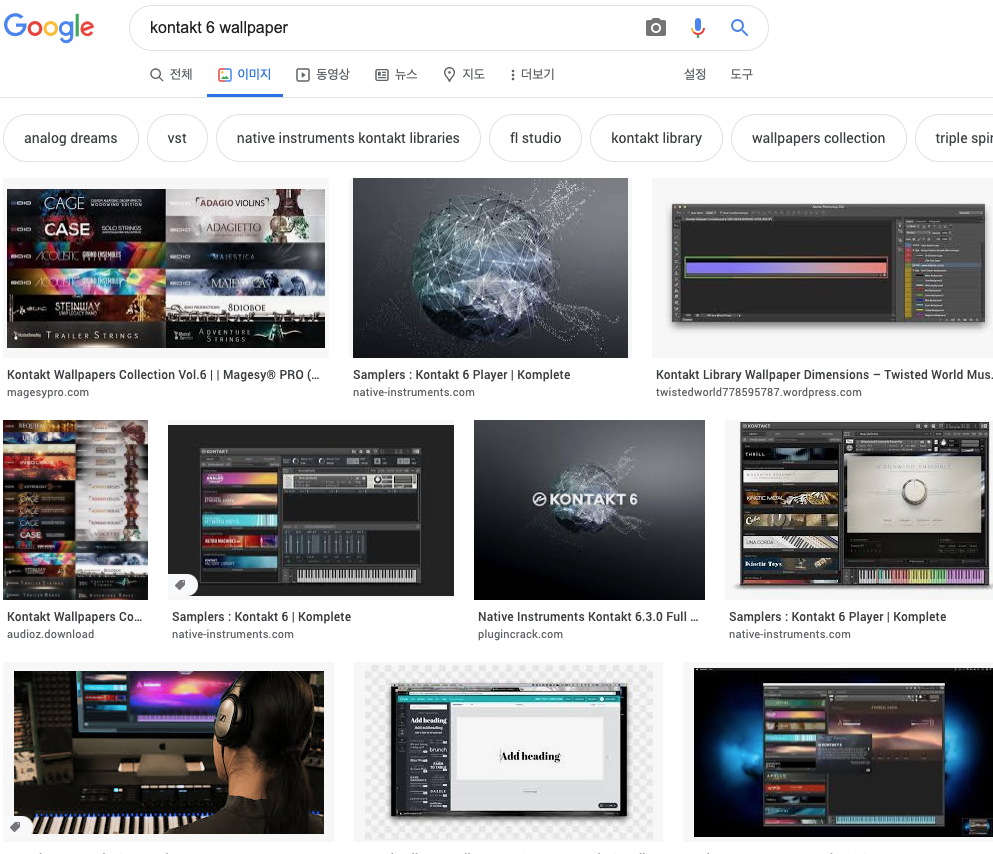
Task: Open the 지도 (Maps) tab
Action: [464, 75]
